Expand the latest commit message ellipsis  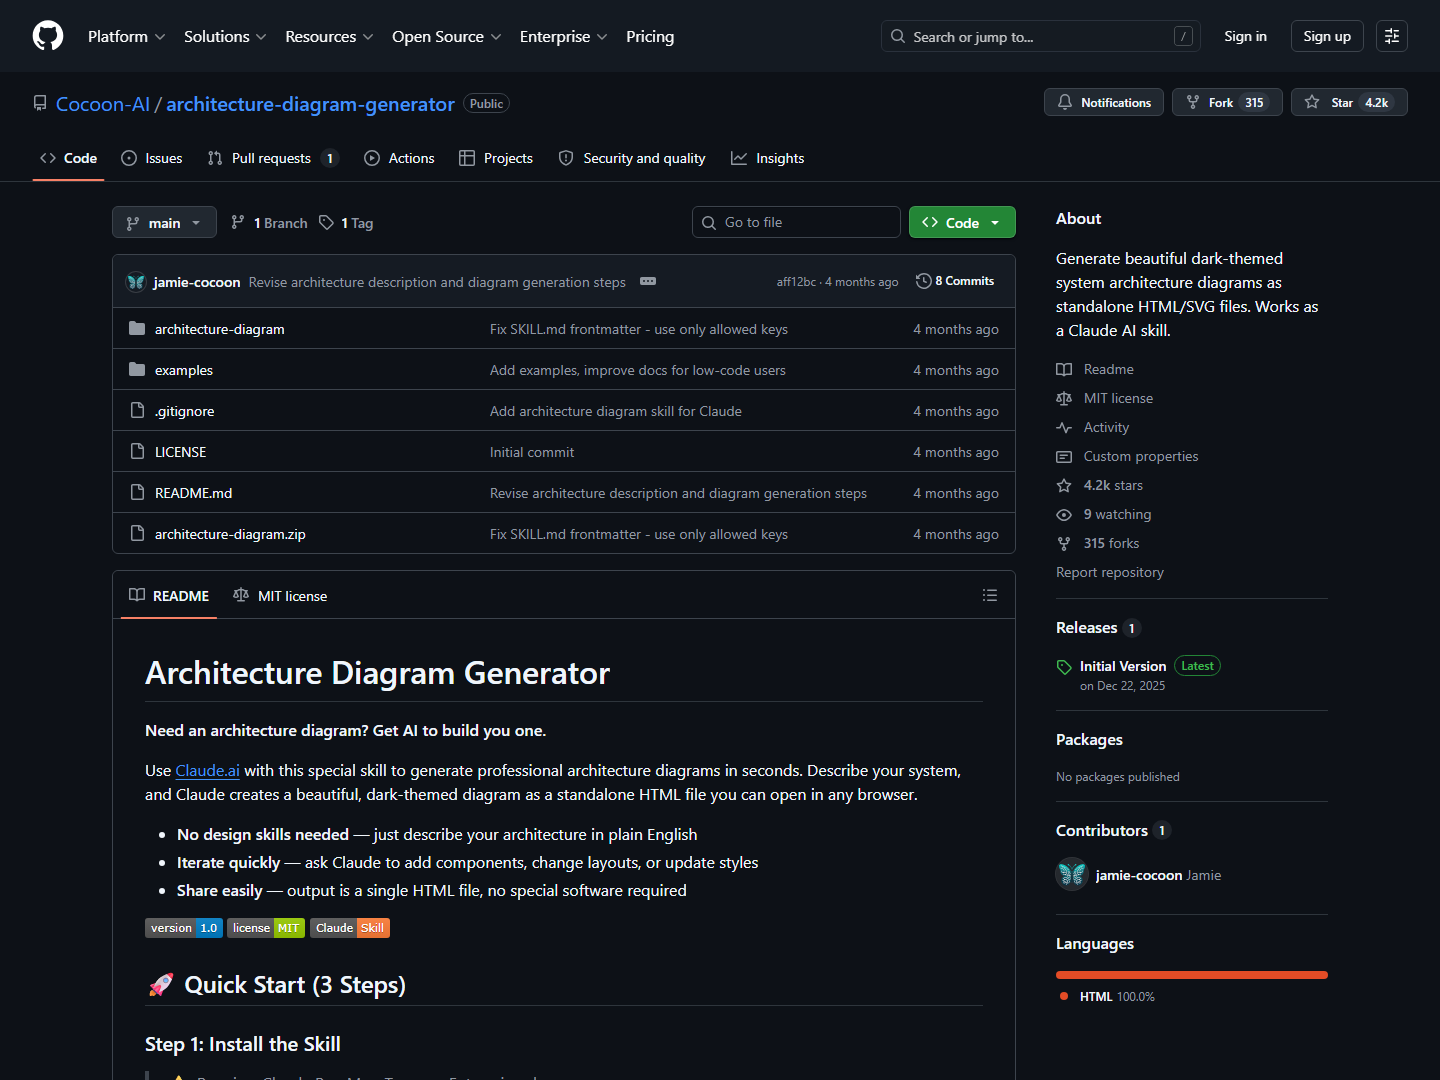tap(648, 281)
